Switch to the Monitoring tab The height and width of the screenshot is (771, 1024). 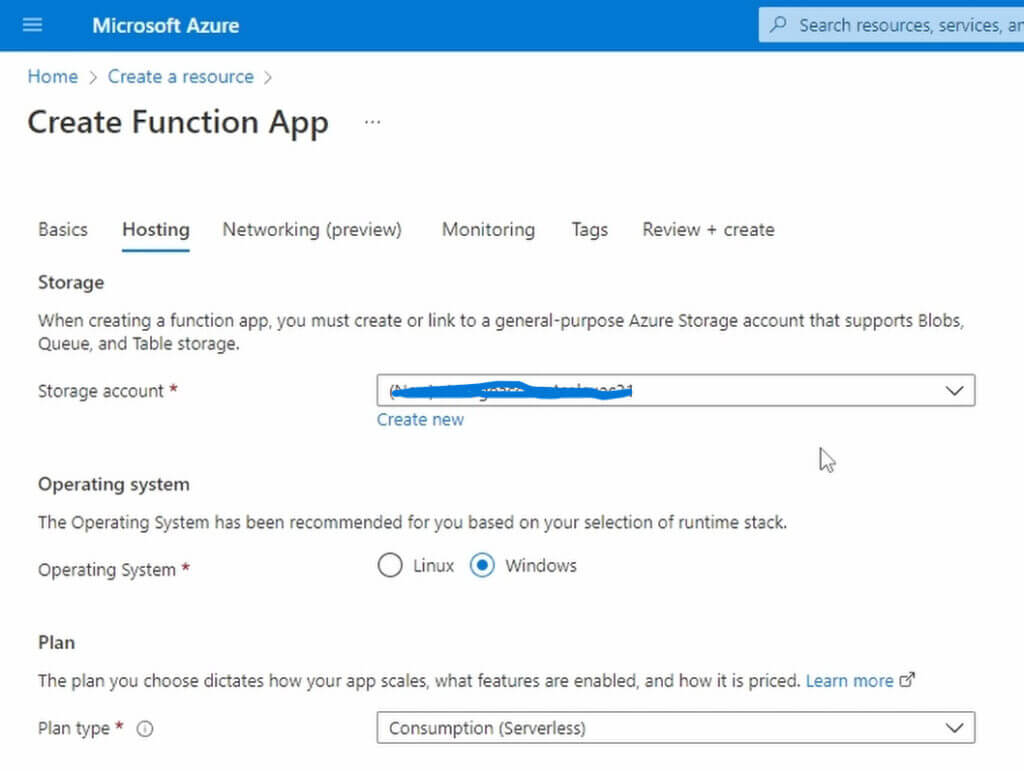click(488, 229)
